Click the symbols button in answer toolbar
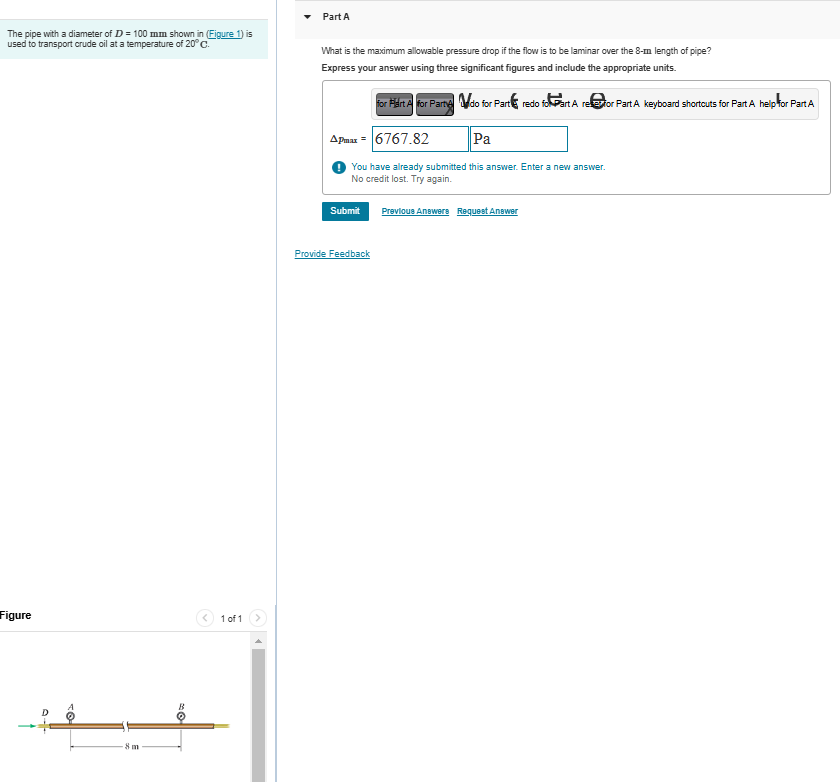The image size is (840, 782). pyautogui.click(x=434, y=104)
